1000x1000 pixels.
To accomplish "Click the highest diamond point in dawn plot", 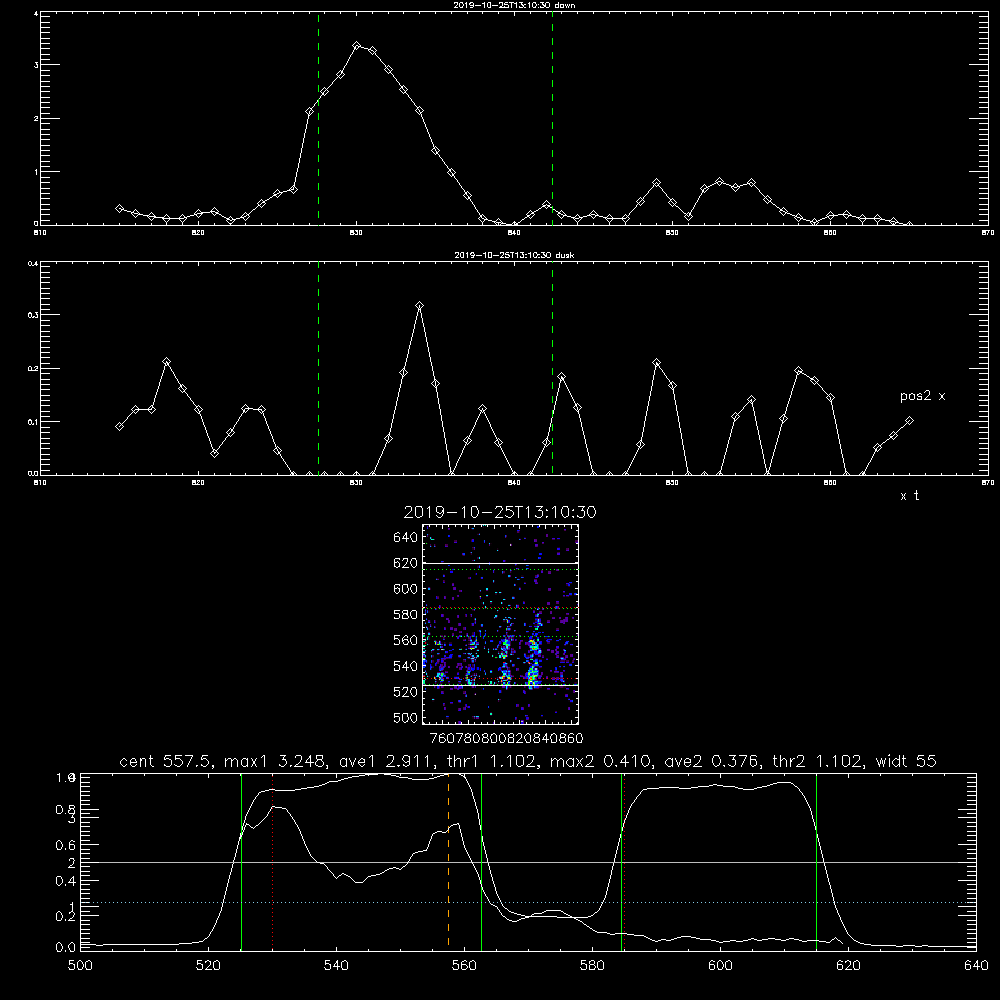I will click(x=357, y=45).
